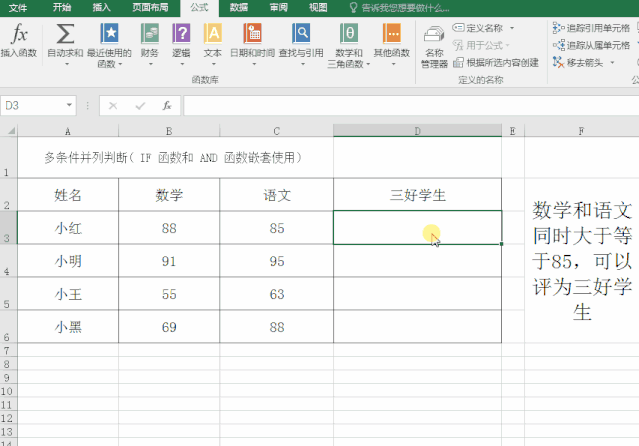Click the title cell 多条件并列判断
The width and height of the screenshot is (639, 446).
point(175,157)
